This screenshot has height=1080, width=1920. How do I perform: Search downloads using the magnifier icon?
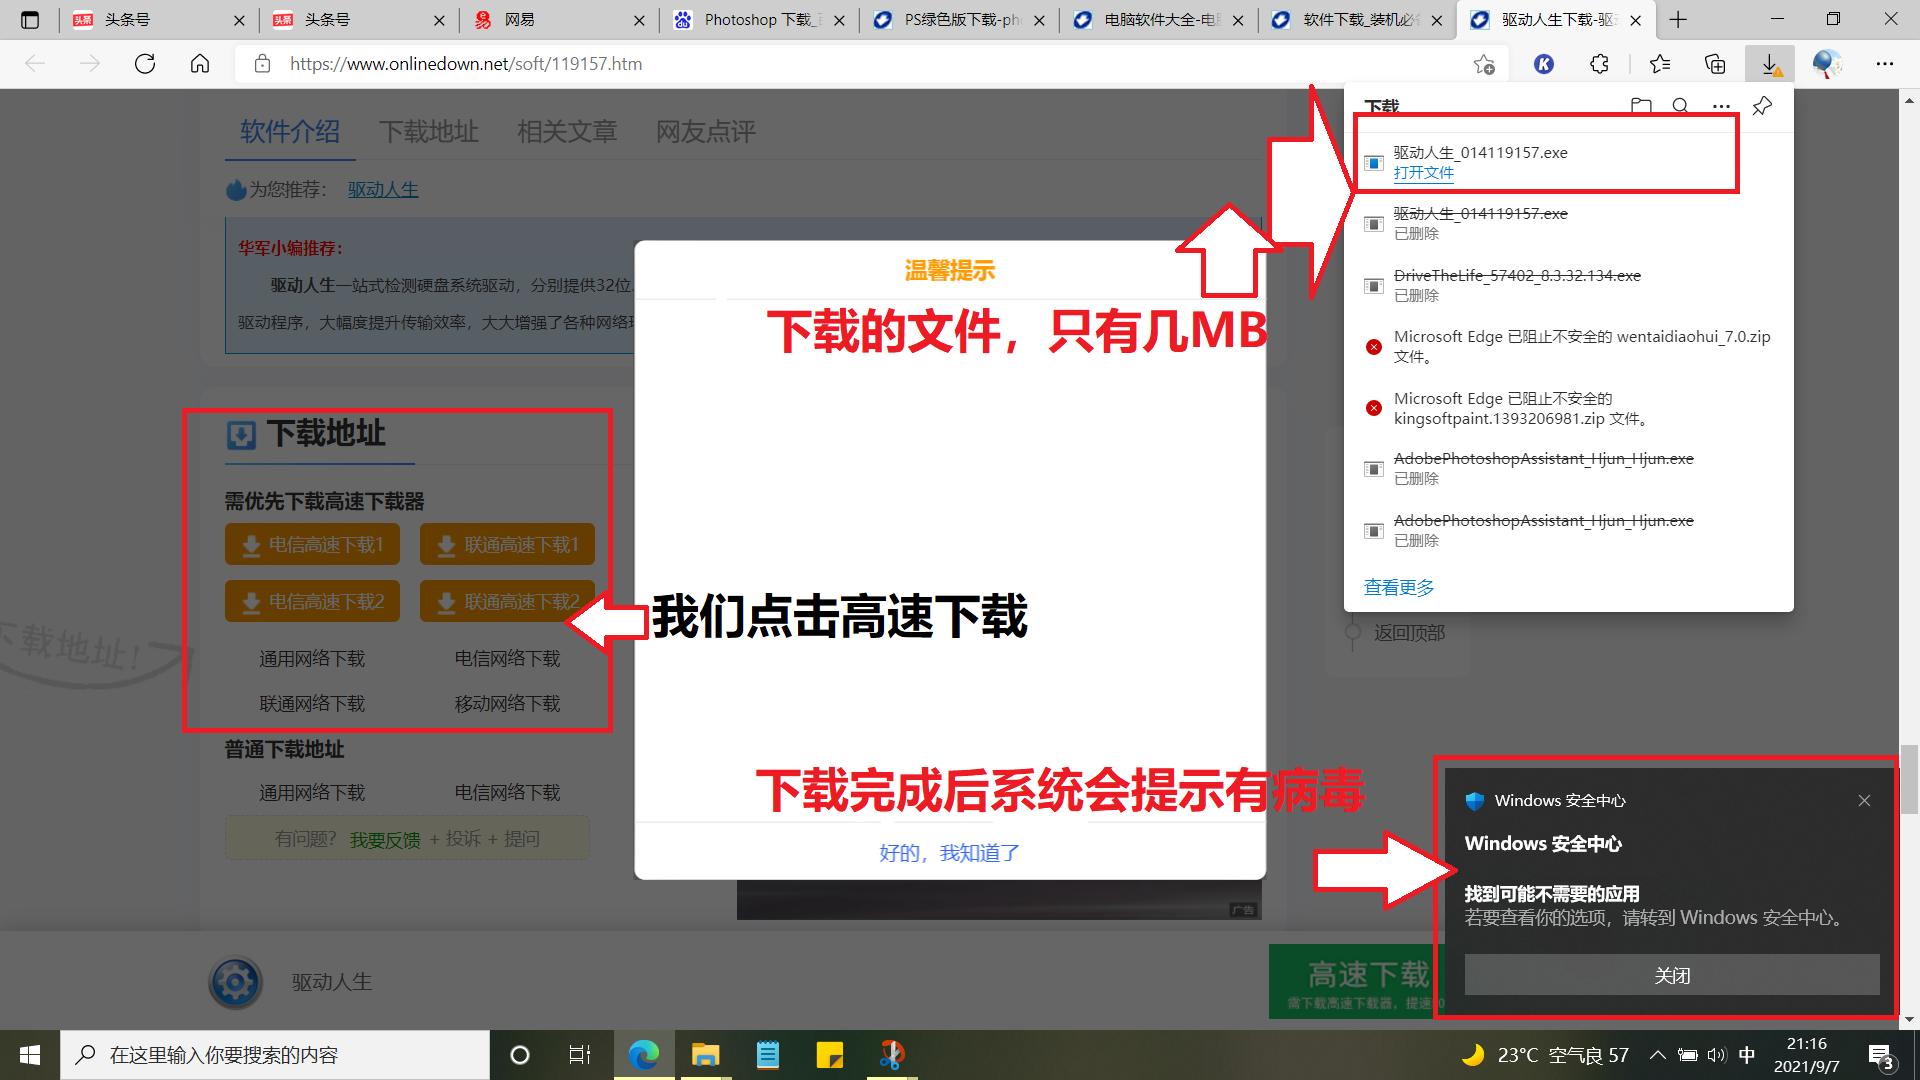pos(1680,106)
